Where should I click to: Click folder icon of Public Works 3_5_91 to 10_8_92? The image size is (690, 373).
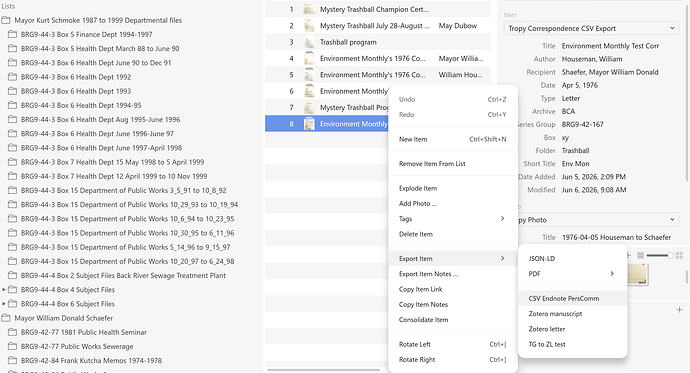13,190
